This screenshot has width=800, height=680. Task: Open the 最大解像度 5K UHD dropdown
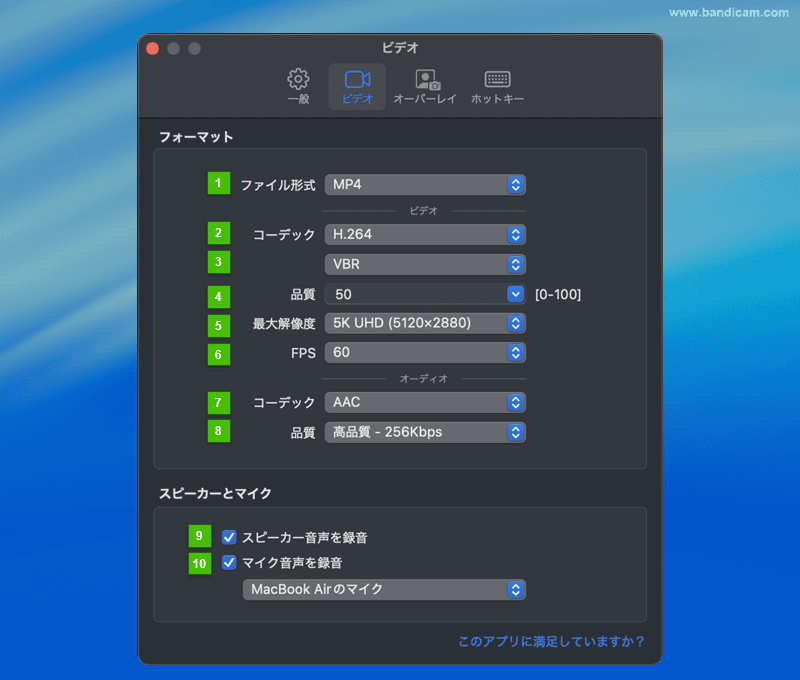(x=425, y=323)
